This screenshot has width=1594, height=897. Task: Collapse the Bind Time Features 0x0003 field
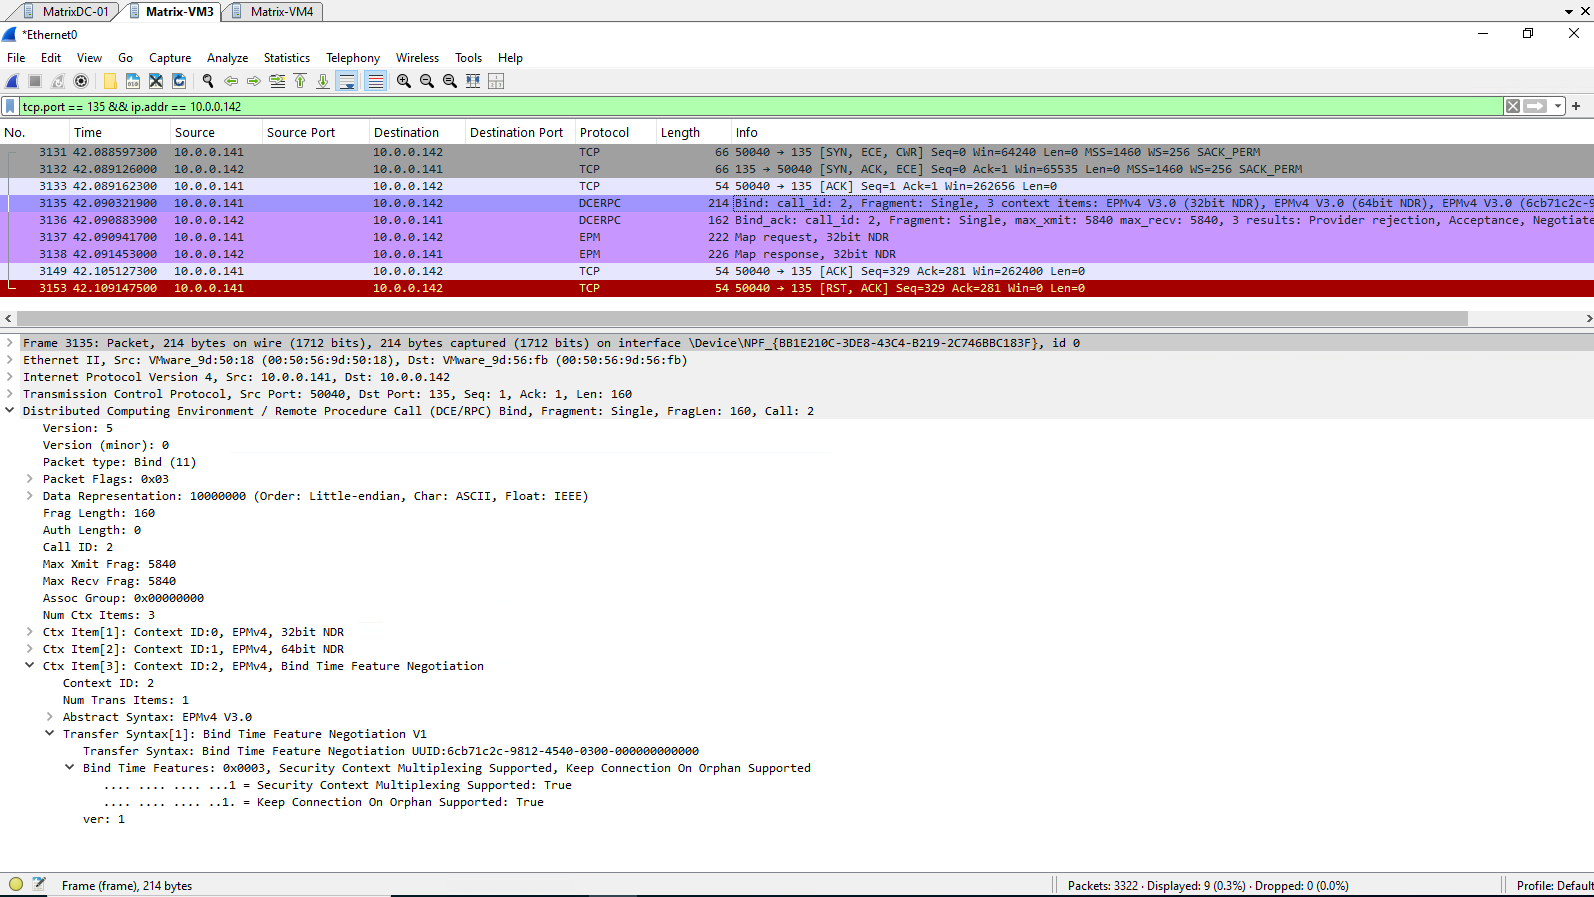click(70, 768)
